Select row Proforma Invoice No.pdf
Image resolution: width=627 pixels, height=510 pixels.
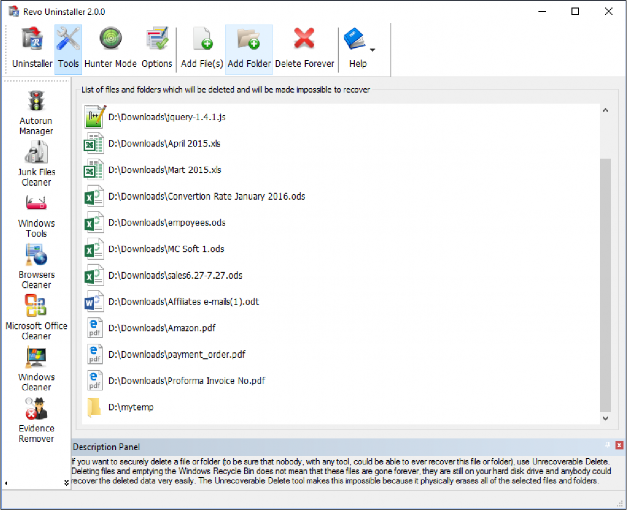[x=341, y=381]
